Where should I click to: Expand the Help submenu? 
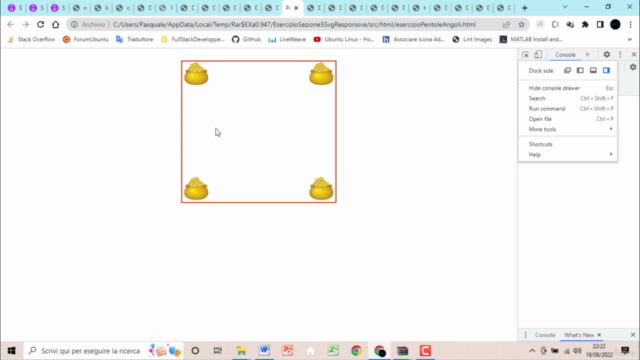[x=568, y=155]
